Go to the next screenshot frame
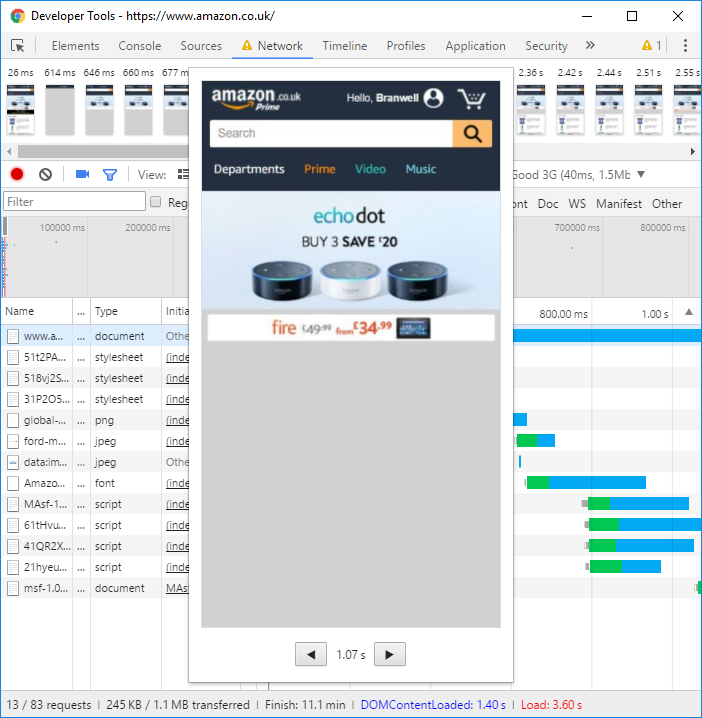702x718 pixels. point(390,654)
